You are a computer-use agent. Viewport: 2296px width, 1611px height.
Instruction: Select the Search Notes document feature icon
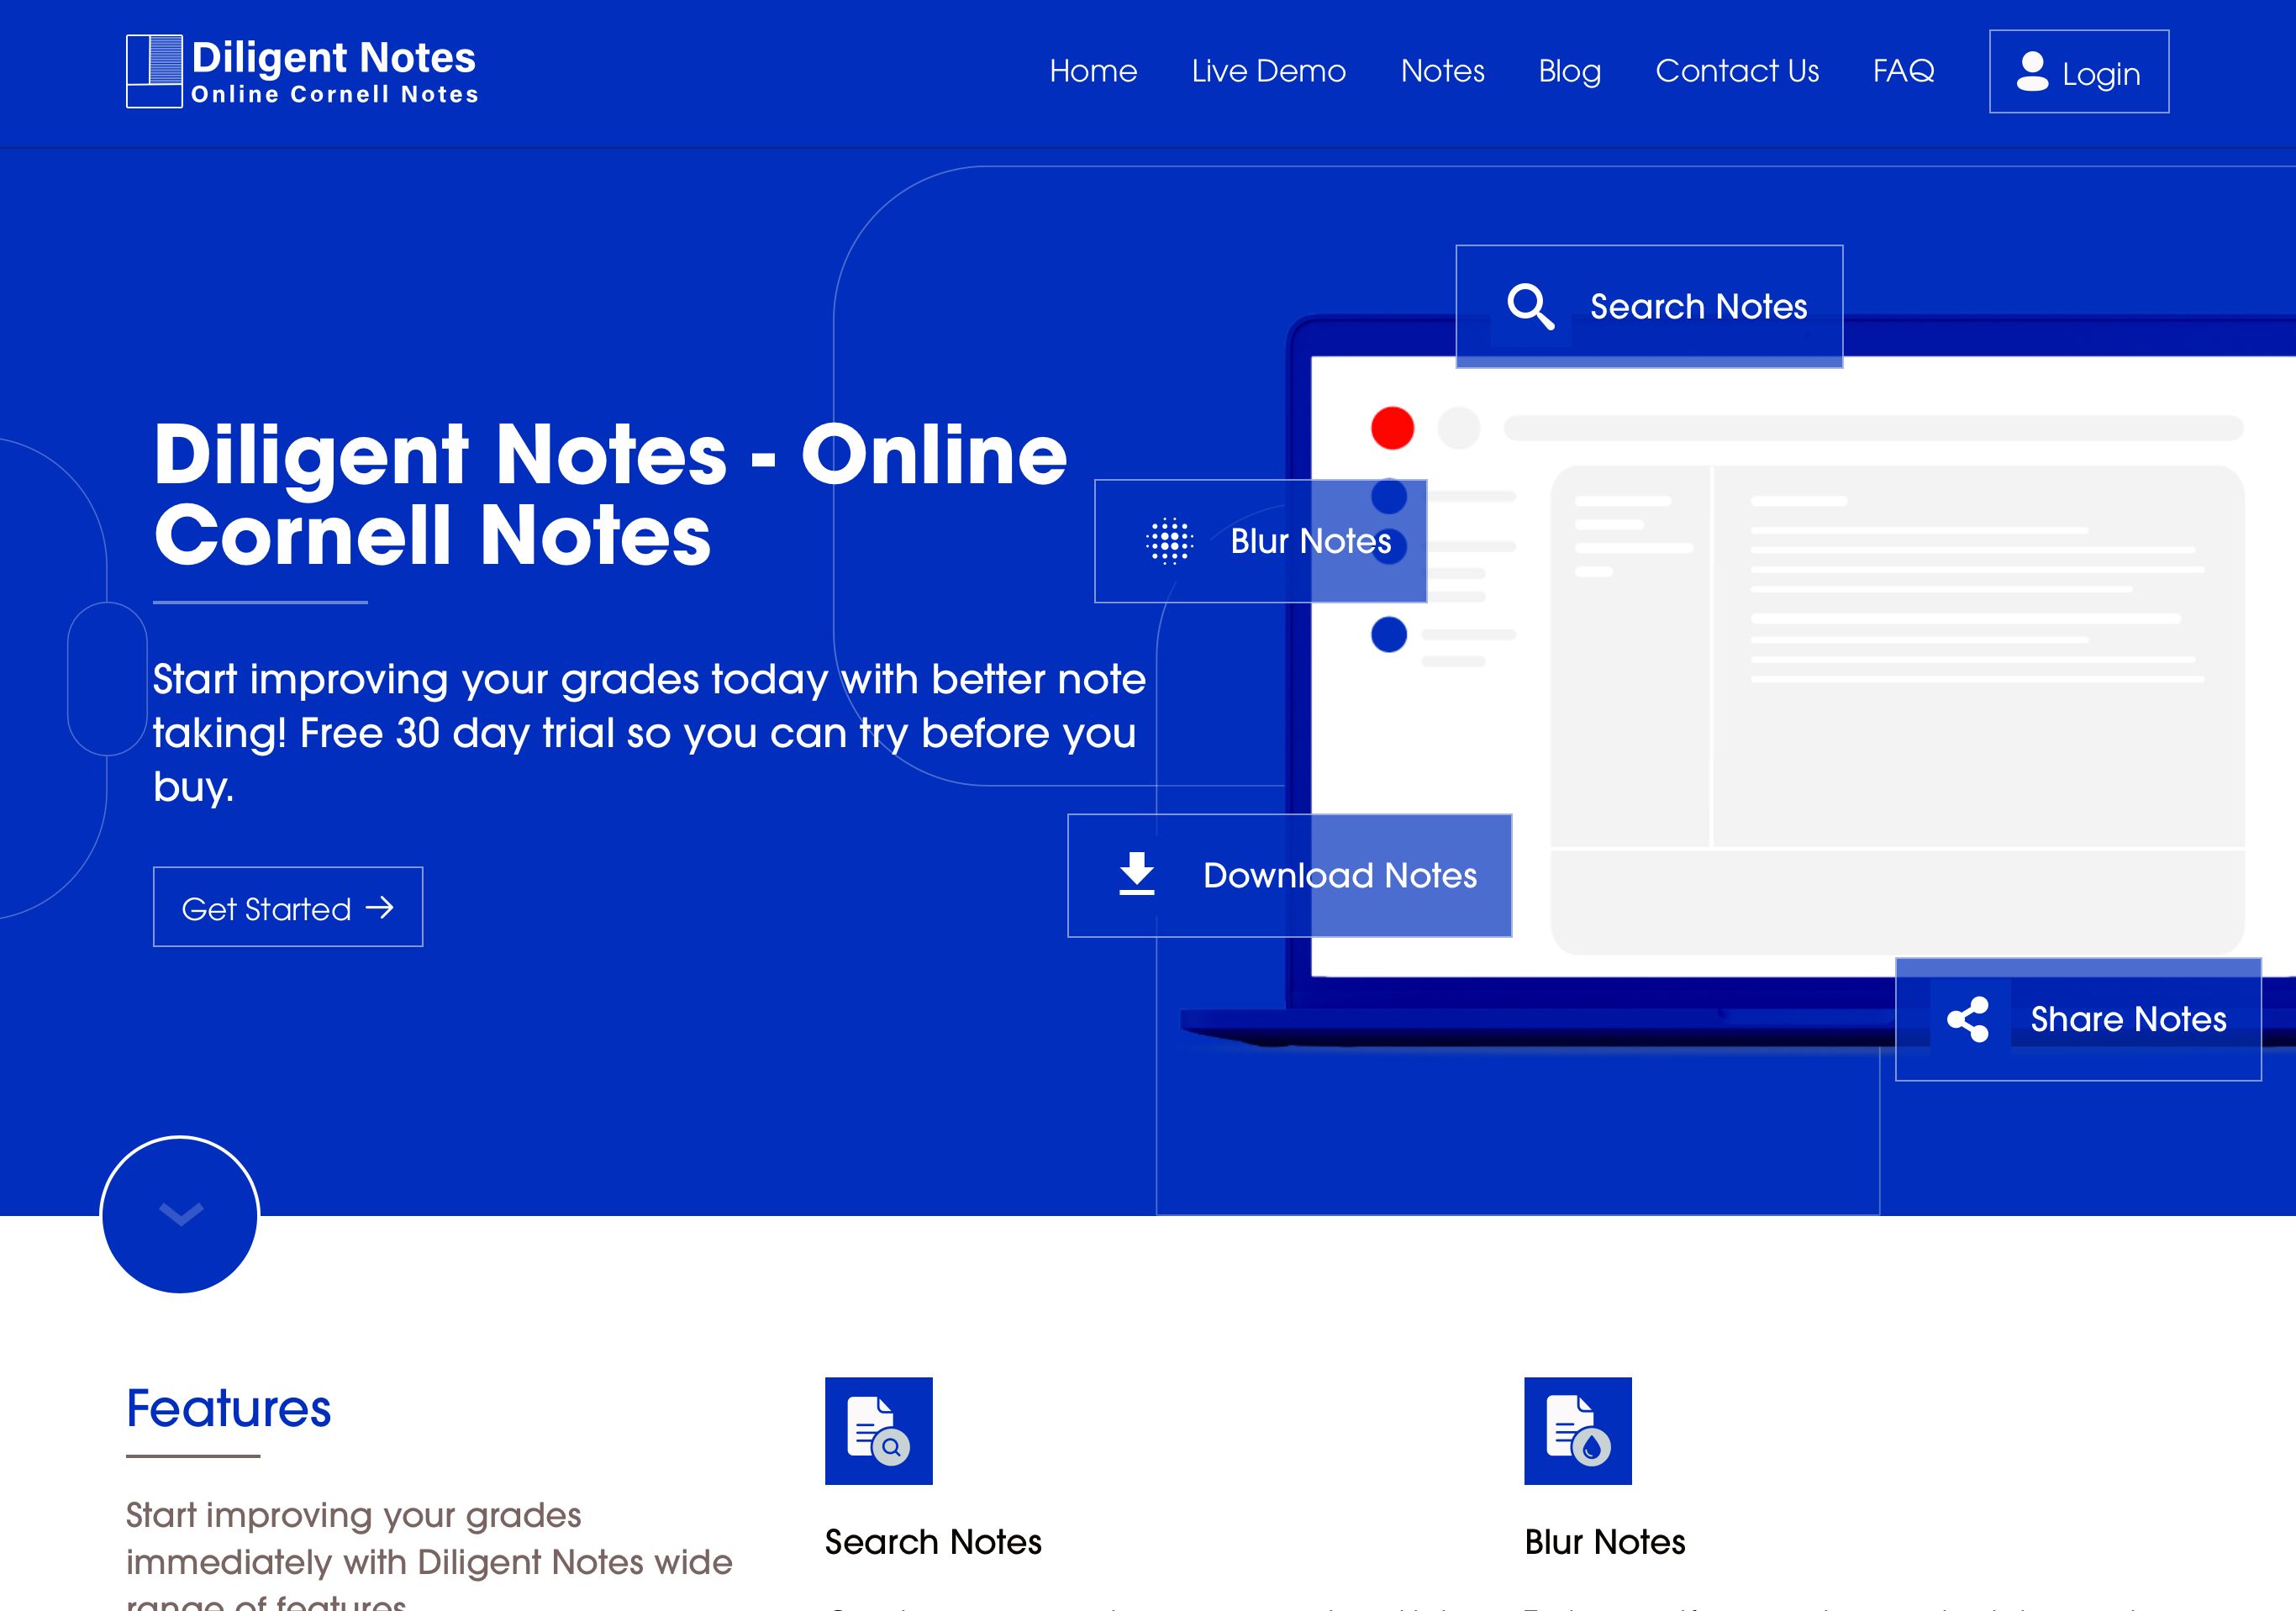click(x=878, y=1431)
